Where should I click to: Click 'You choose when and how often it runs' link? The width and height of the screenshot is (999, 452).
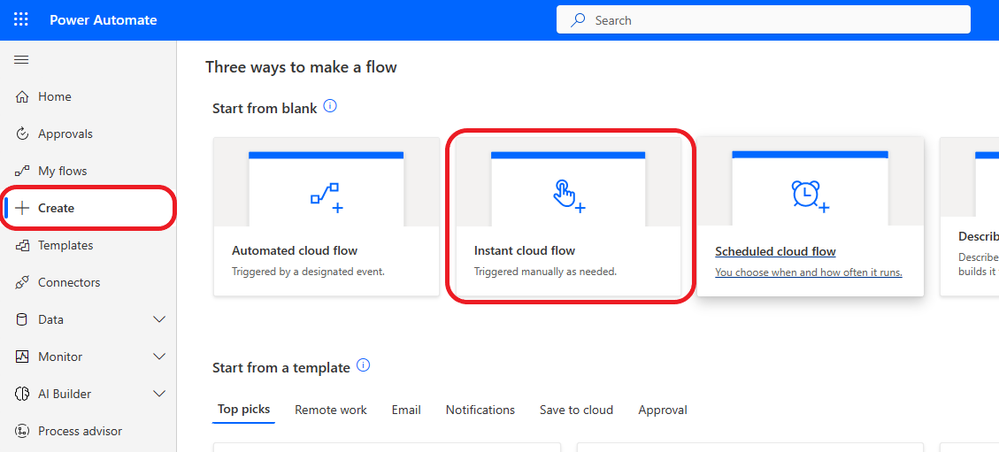[809, 273]
